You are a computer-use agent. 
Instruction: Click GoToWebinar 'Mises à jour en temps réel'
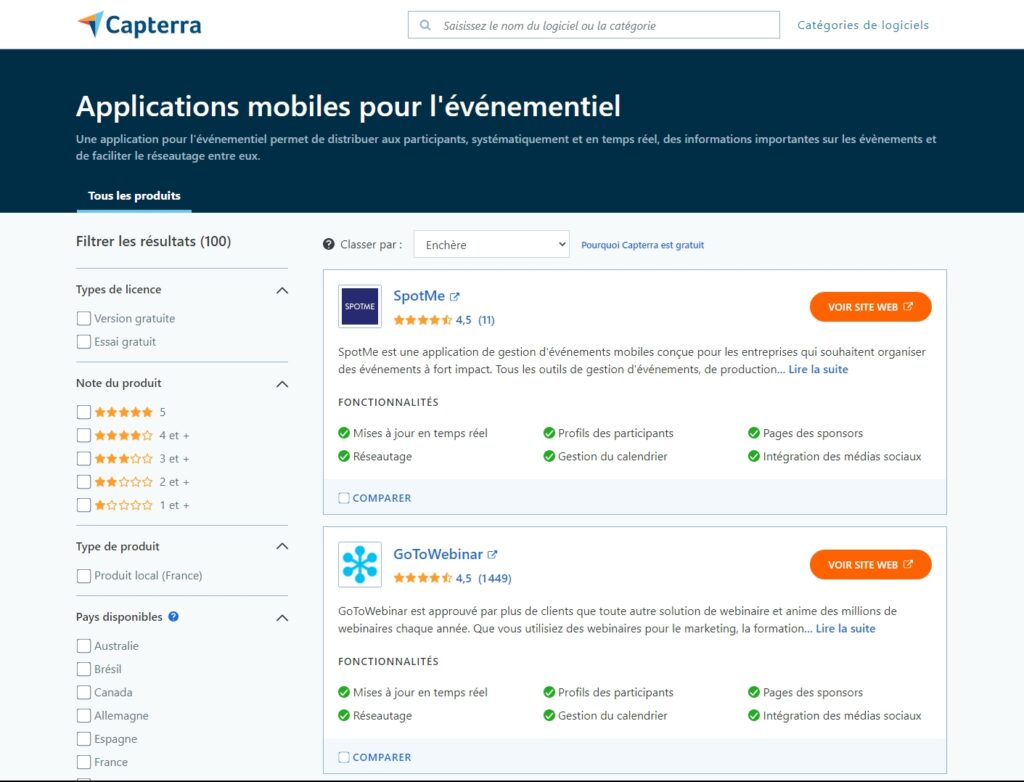point(420,692)
